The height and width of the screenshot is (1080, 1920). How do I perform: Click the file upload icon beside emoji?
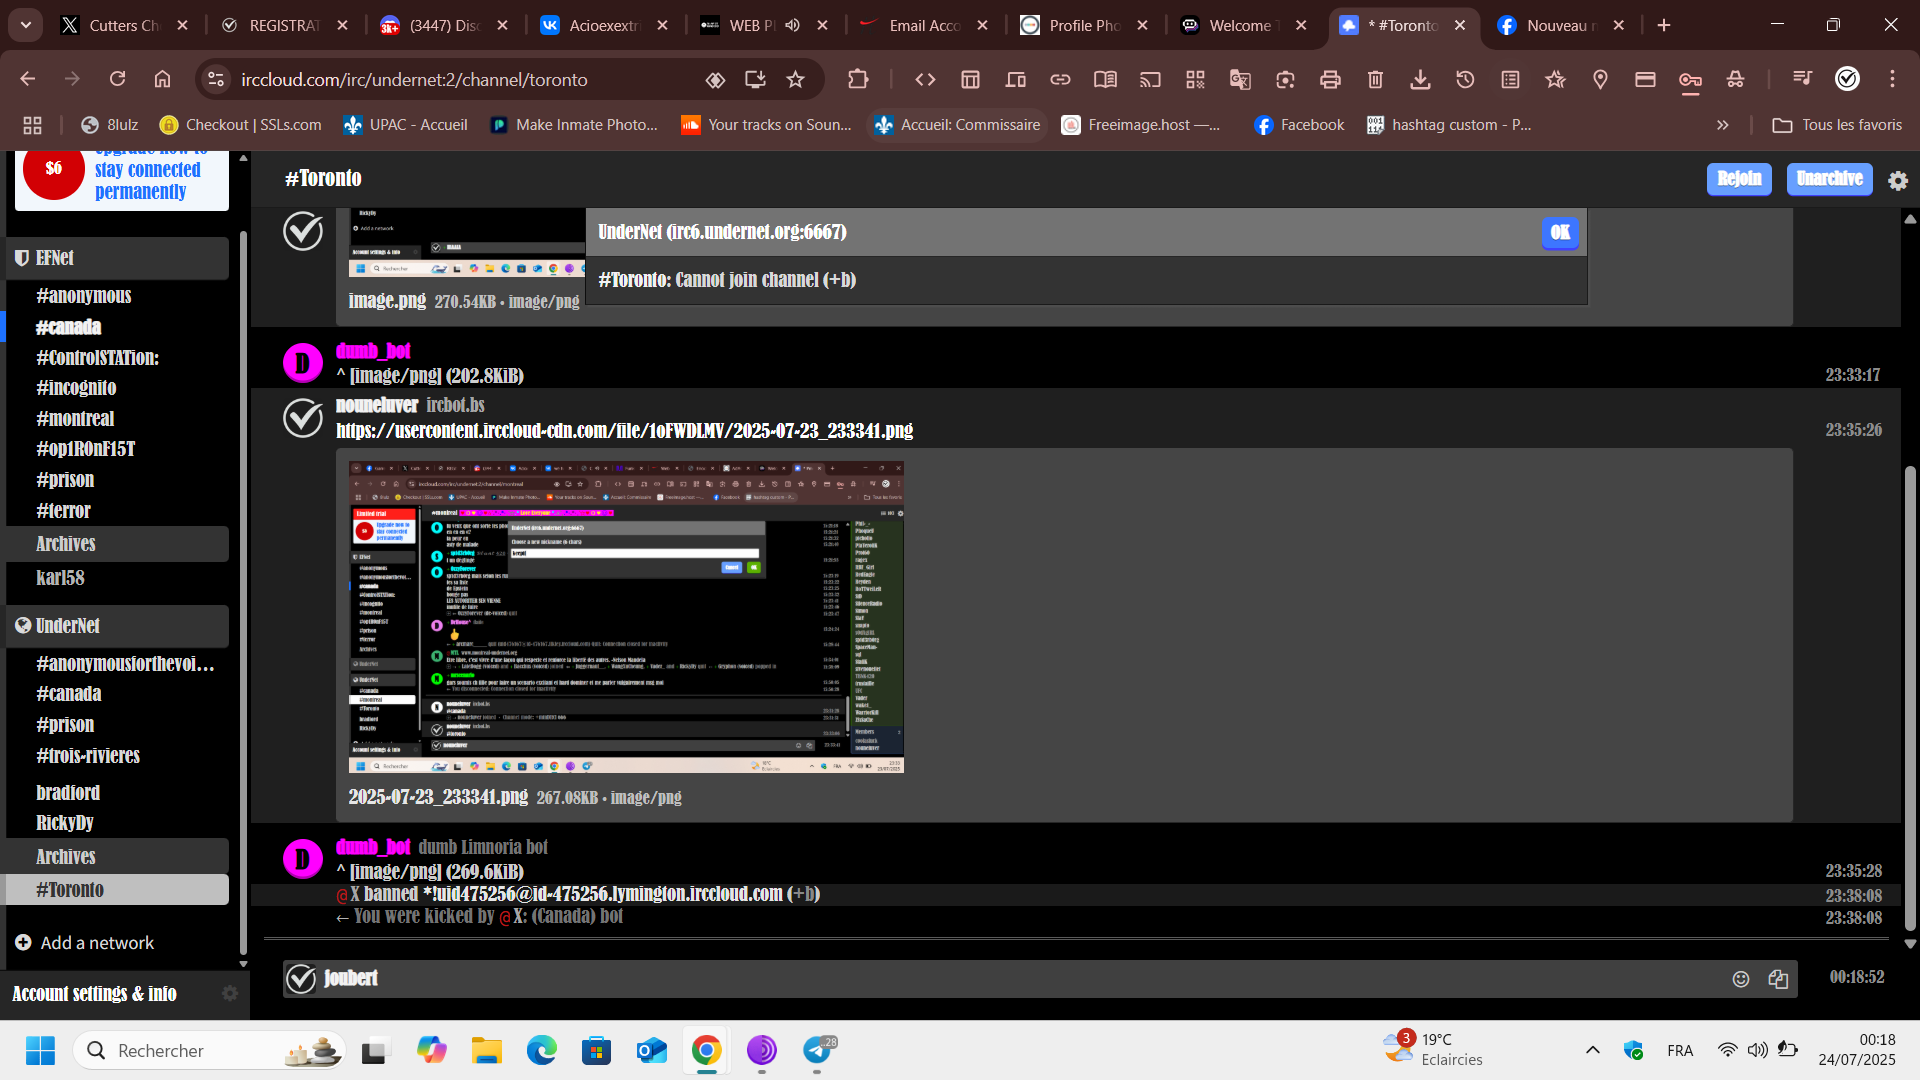pos(1778,979)
